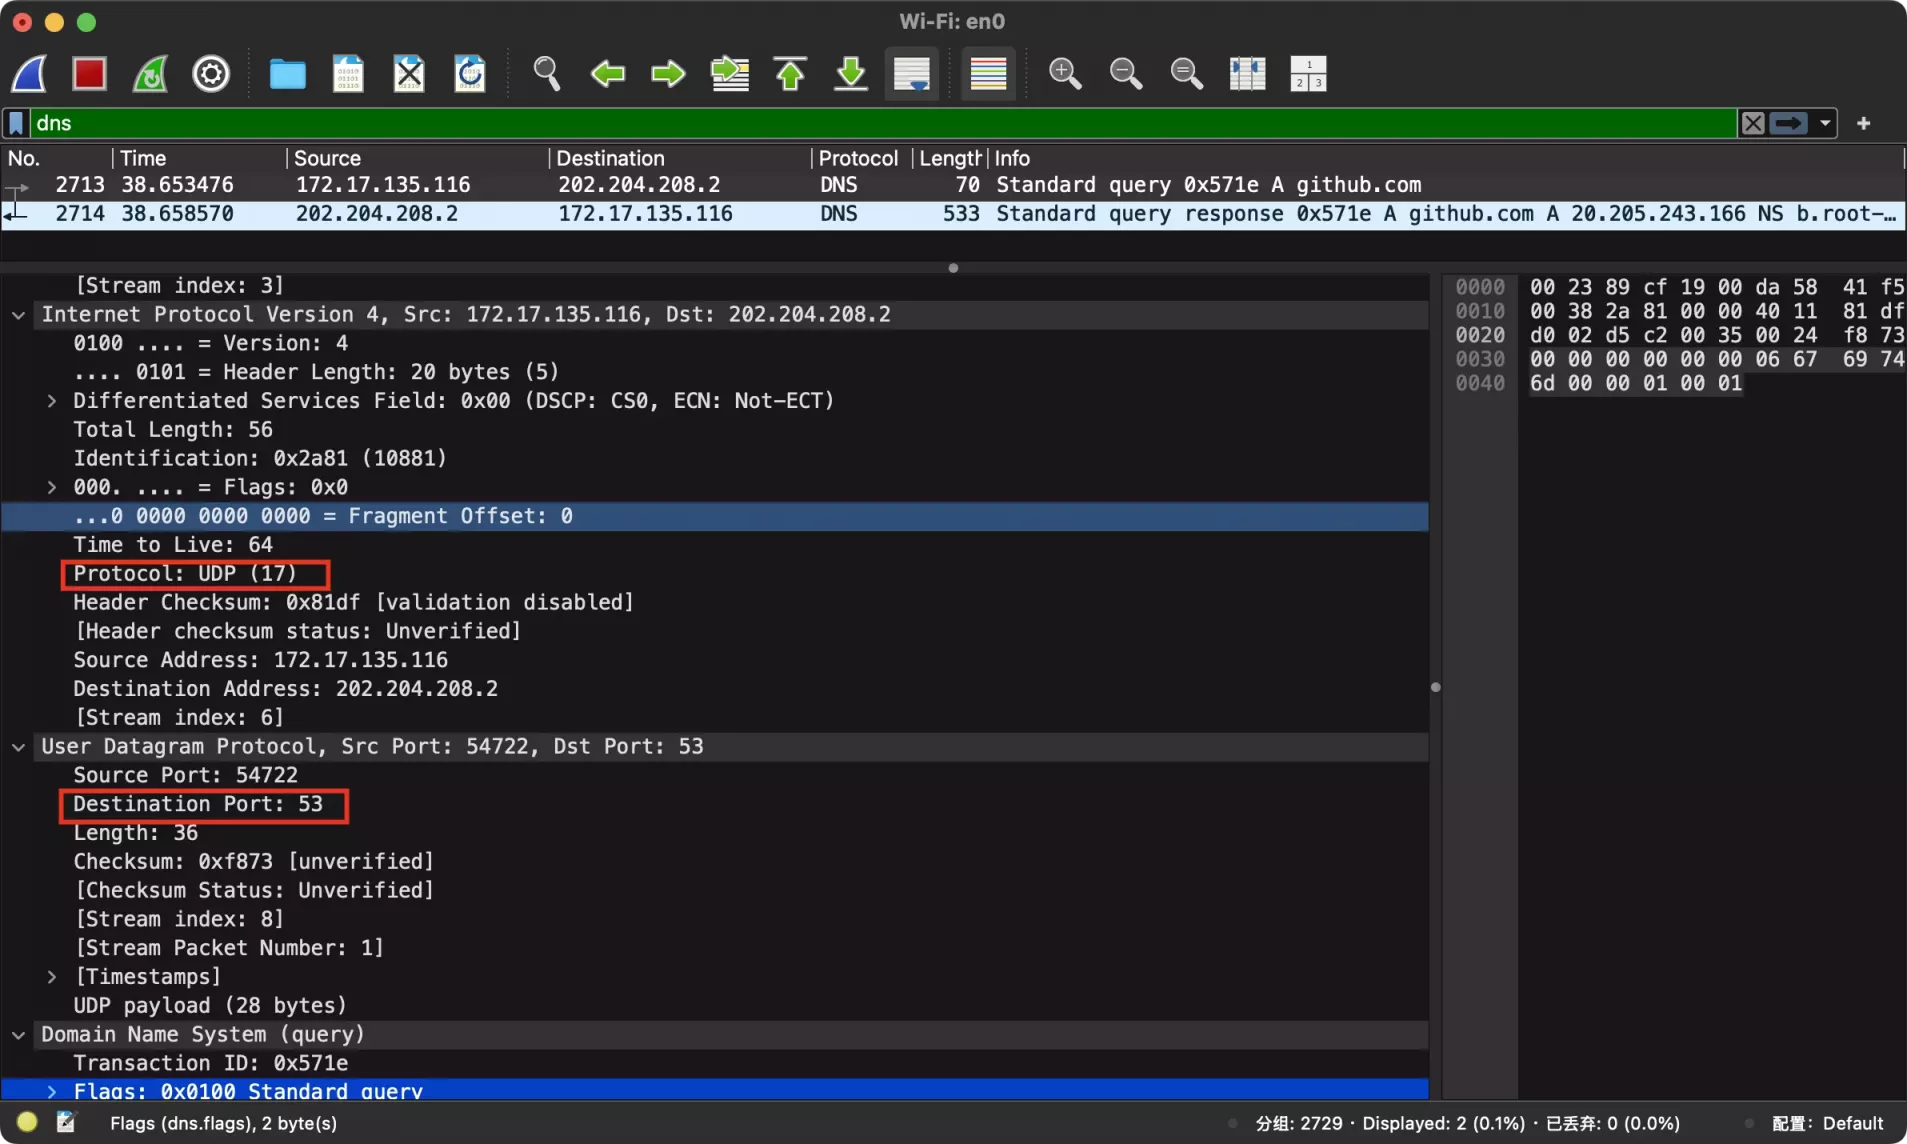
Task: Clear the dns display filter
Action: (1753, 123)
